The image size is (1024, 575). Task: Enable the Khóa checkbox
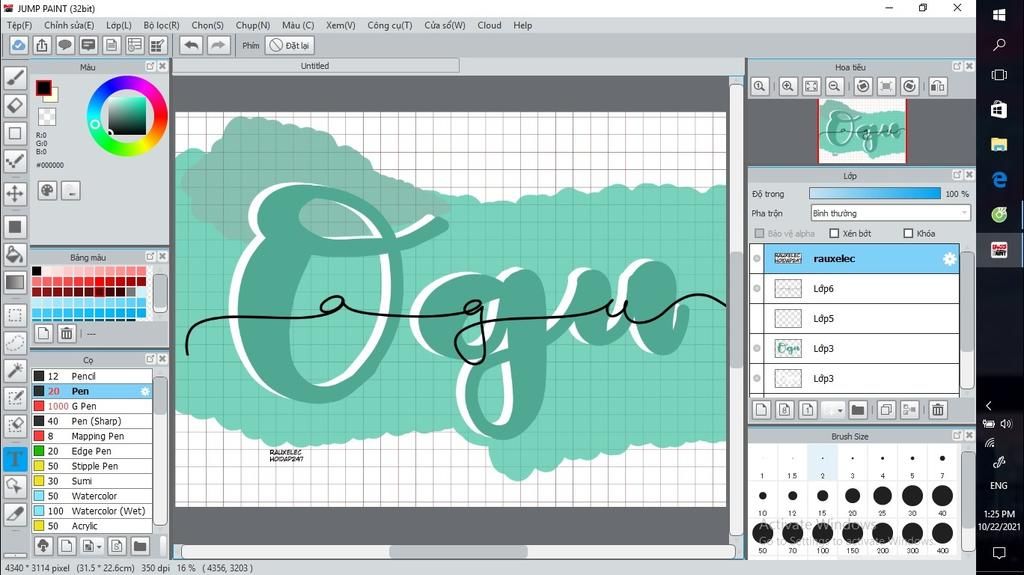[x=908, y=233]
